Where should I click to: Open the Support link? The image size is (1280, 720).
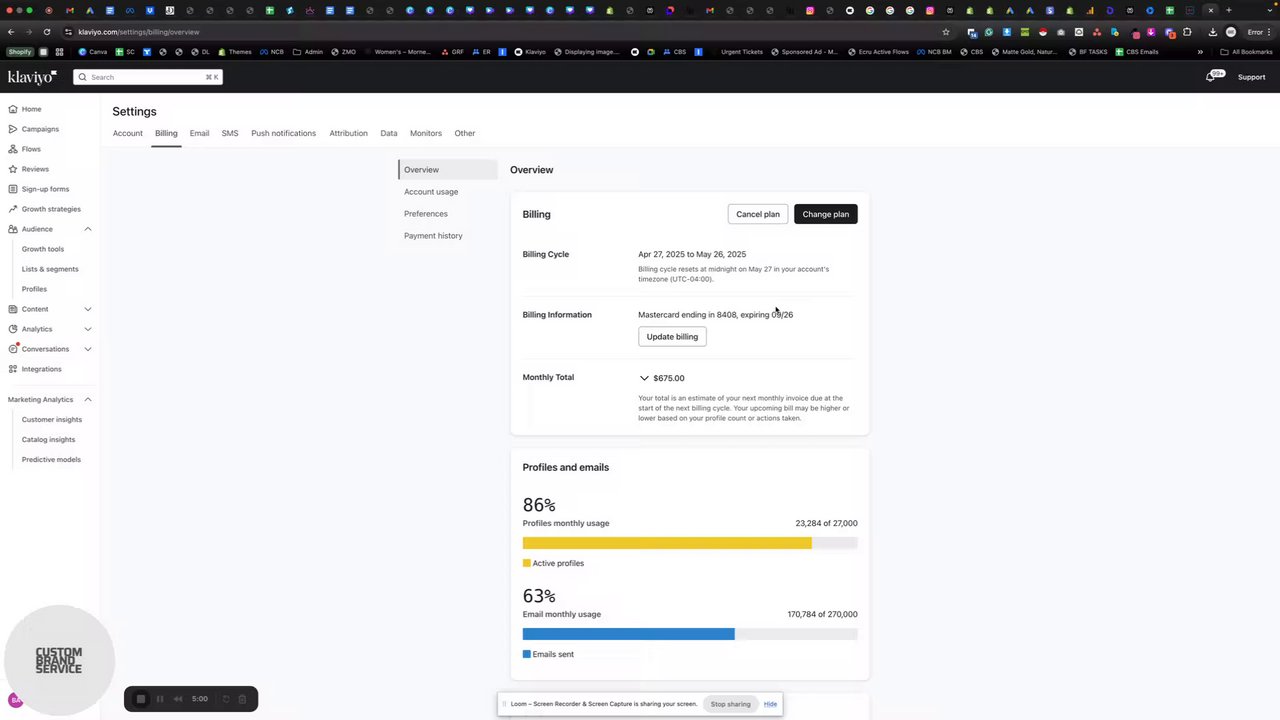point(1251,77)
